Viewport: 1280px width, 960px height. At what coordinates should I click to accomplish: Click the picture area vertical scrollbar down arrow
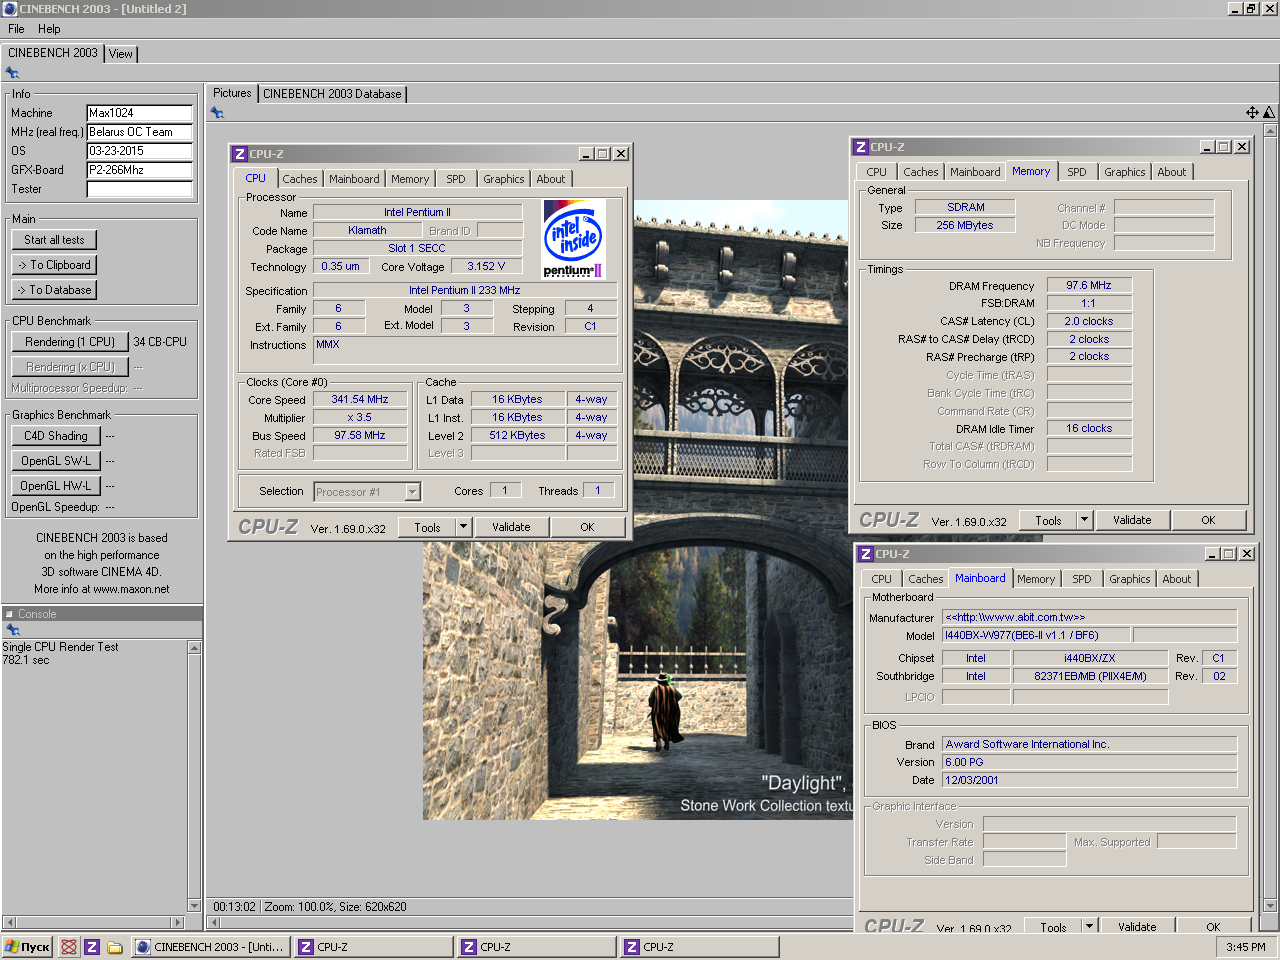[1271, 906]
